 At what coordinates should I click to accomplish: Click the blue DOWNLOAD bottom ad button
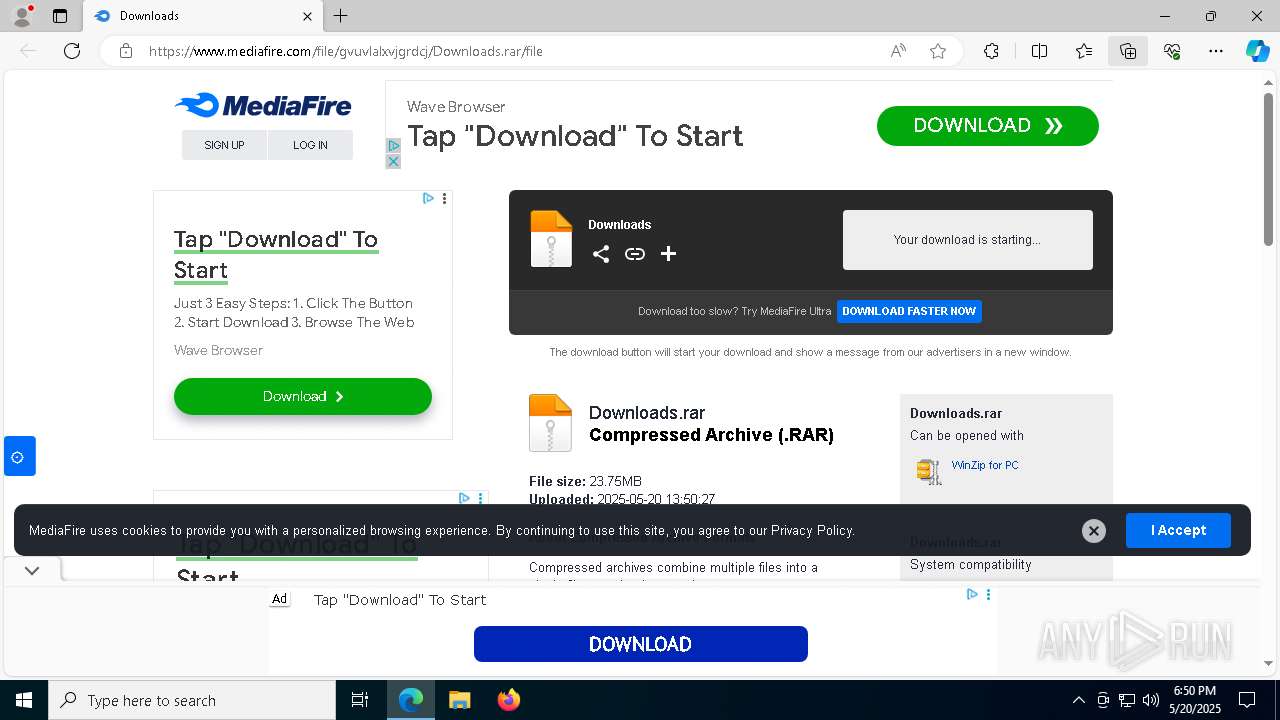pyautogui.click(x=640, y=644)
